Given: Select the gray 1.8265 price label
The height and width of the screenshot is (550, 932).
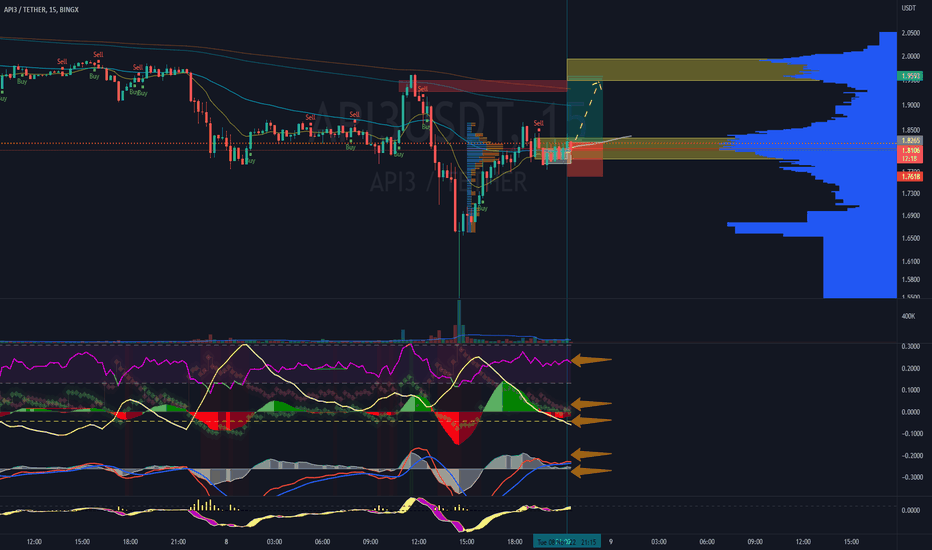Looking at the screenshot, I should [909, 141].
